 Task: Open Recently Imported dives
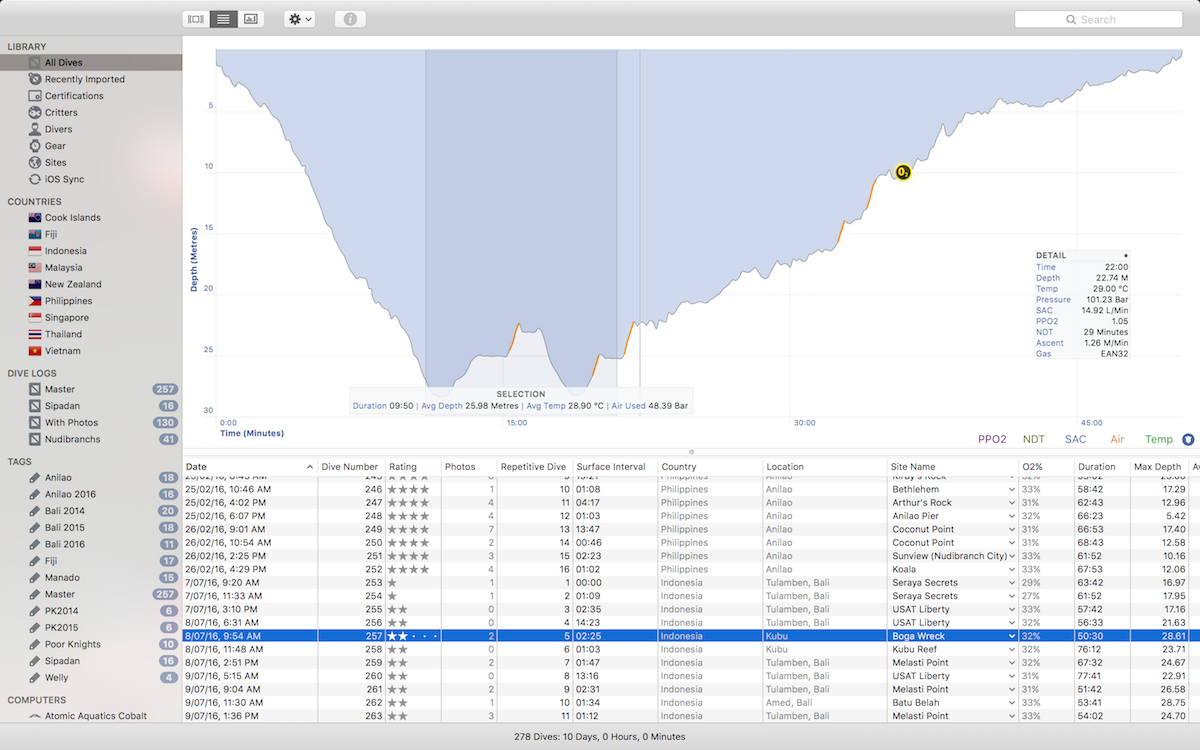[x=84, y=79]
